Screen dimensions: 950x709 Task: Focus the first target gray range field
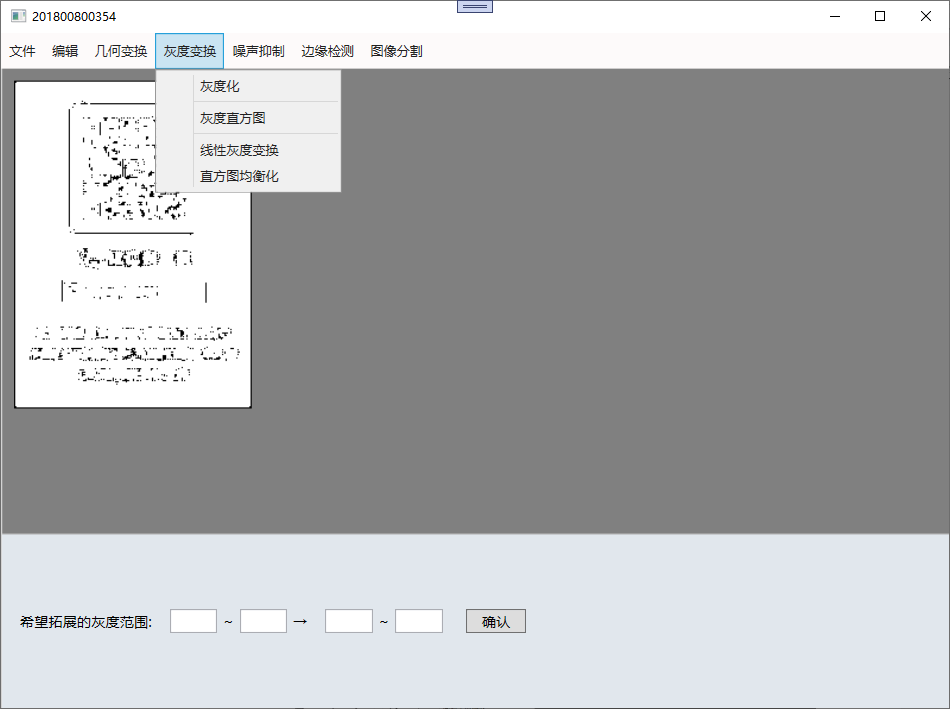pos(349,621)
